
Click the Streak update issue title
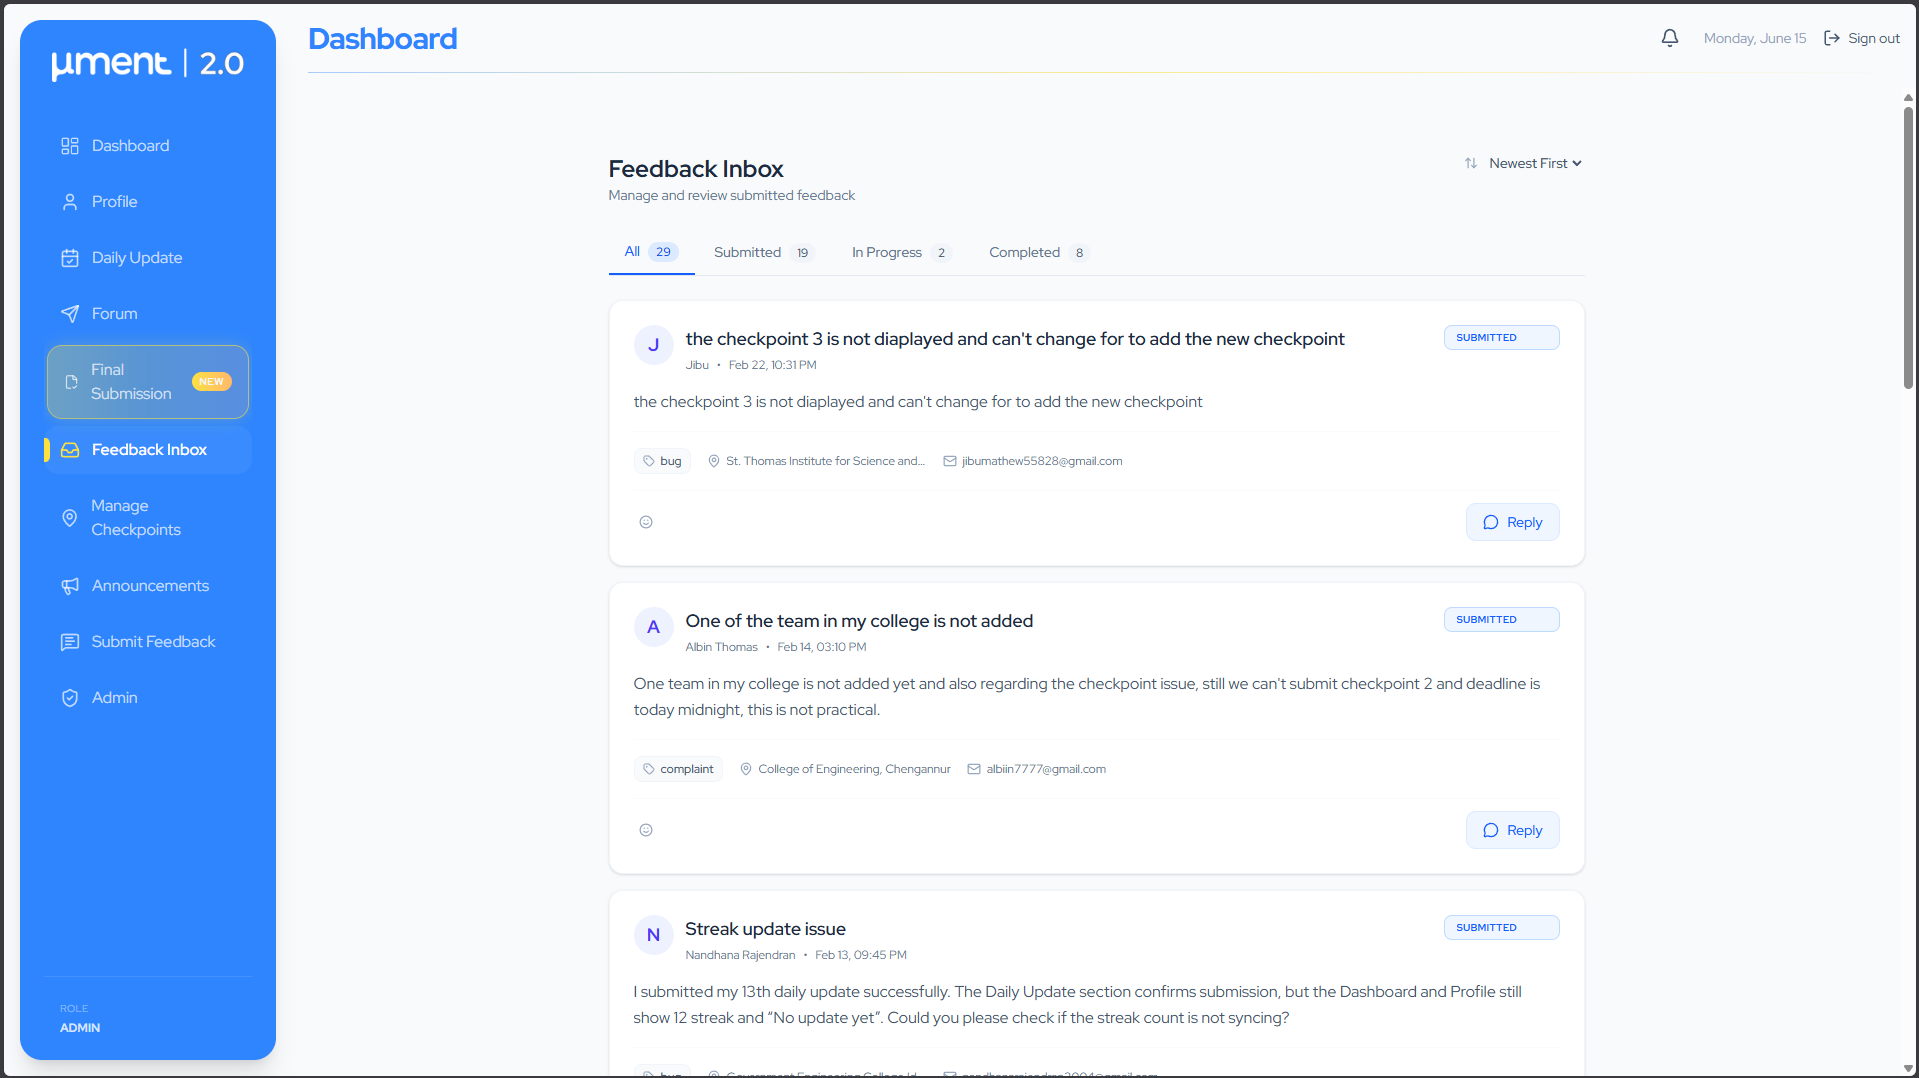click(765, 929)
